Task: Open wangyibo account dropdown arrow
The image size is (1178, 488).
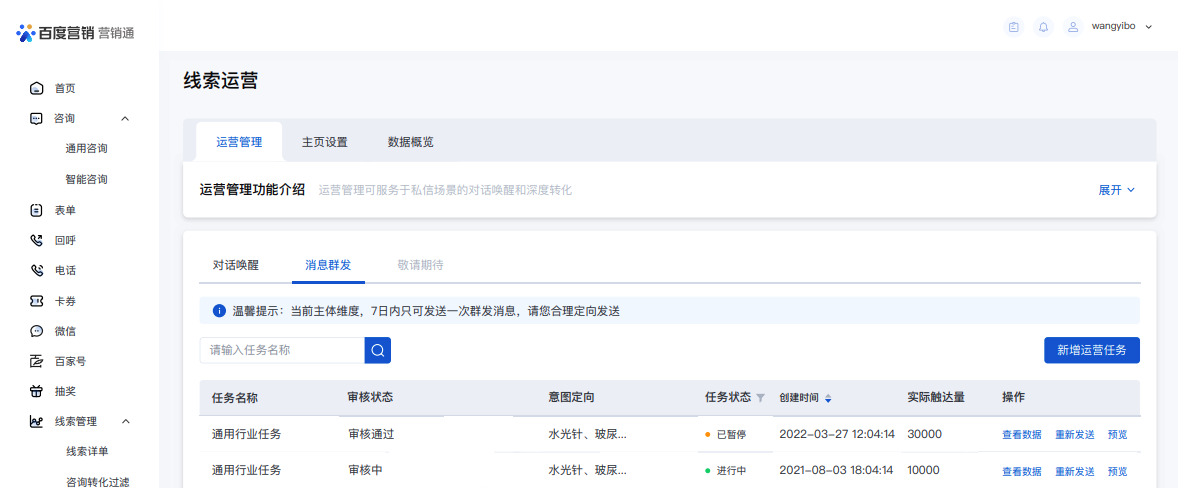Action: pyautogui.click(x=1149, y=27)
